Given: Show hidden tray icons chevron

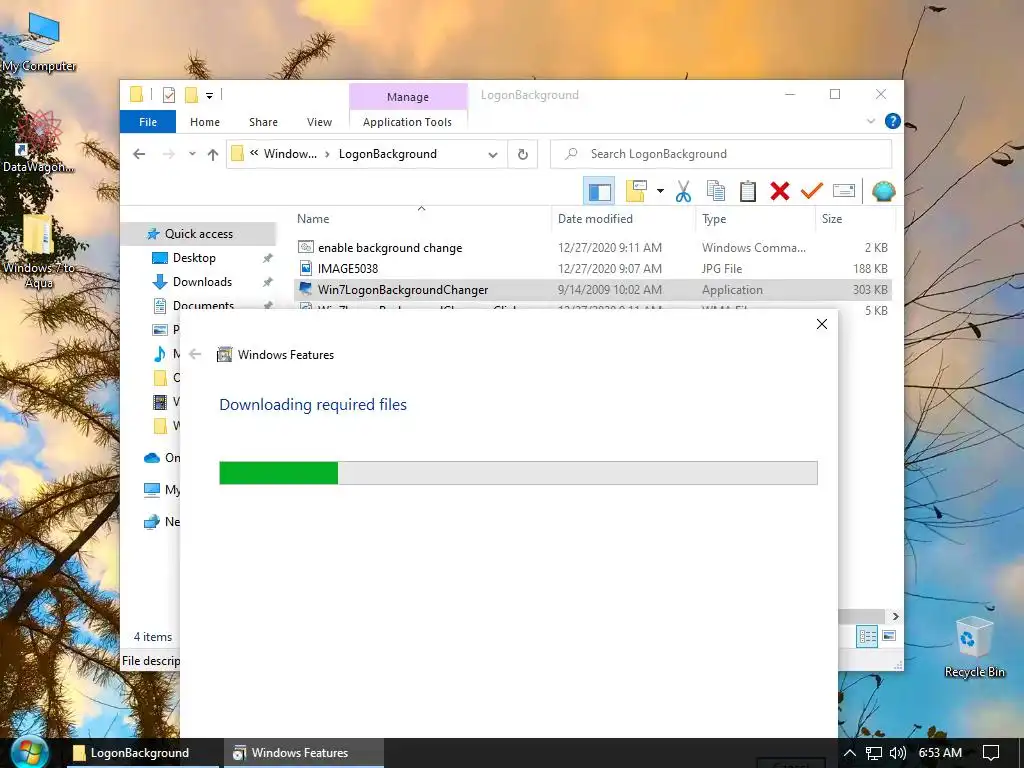Looking at the screenshot, I should tap(849, 753).
